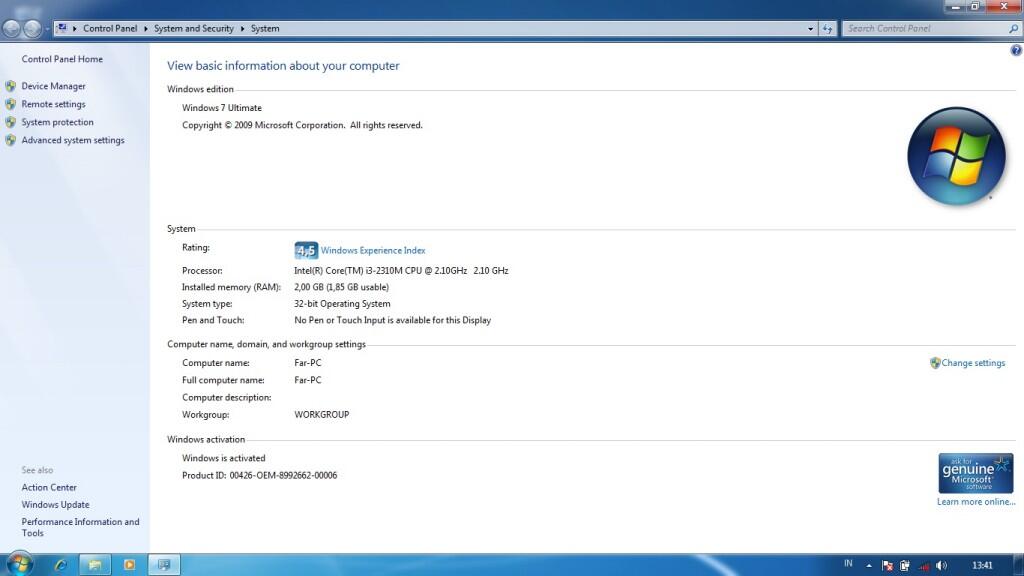Click the Back navigation button
The height and width of the screenshot is (576, 1024).
pos(12,29)
